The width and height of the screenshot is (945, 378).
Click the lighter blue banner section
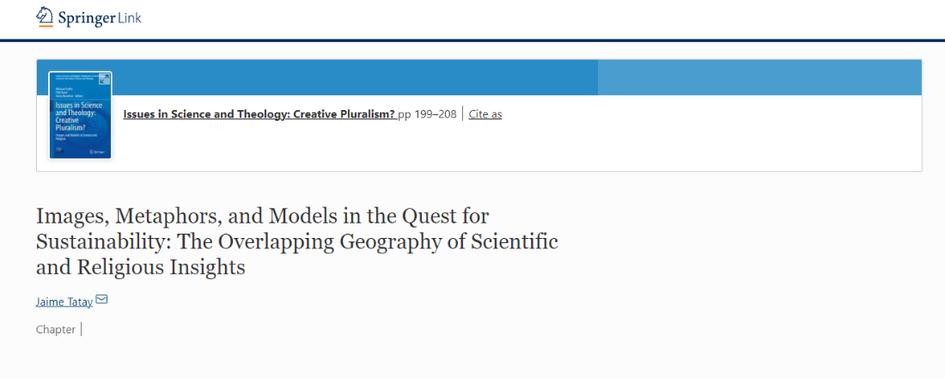(x=759, y=77)
